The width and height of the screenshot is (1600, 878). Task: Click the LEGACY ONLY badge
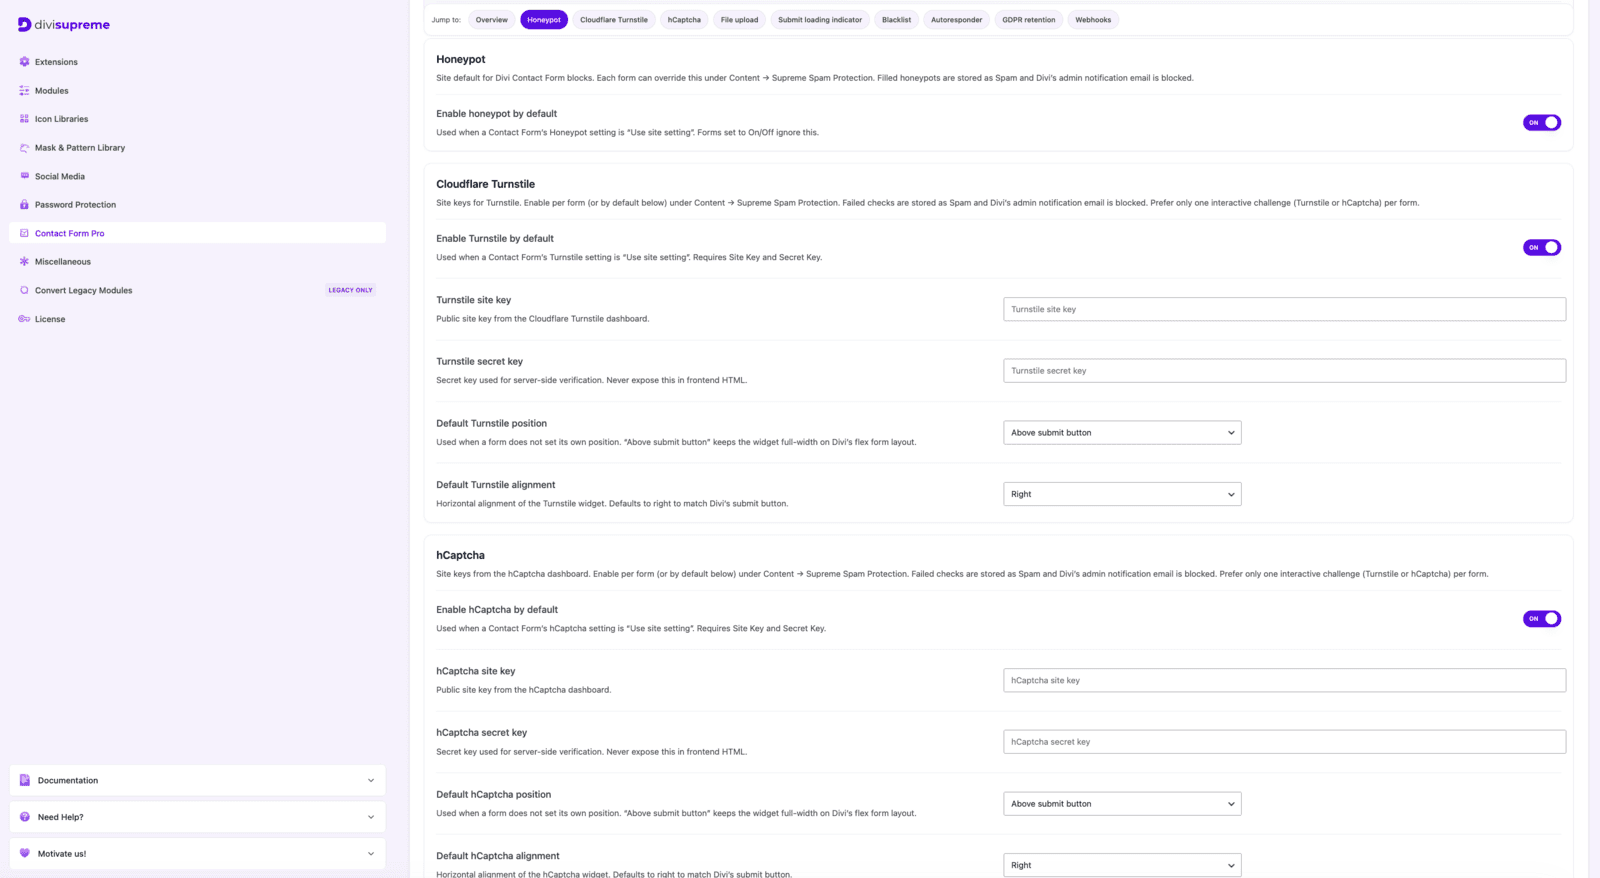(350, 290)
